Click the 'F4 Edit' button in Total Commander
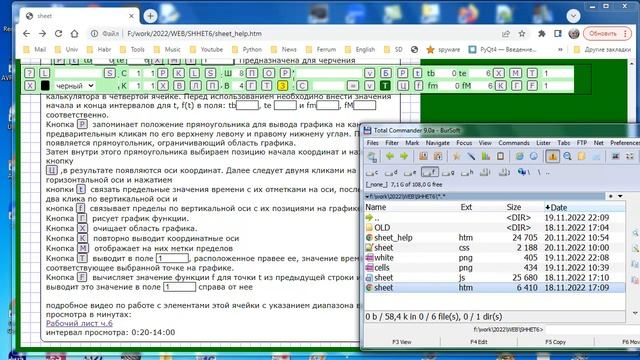The height and width of the screenshot is (360, 640). (478, 342)
